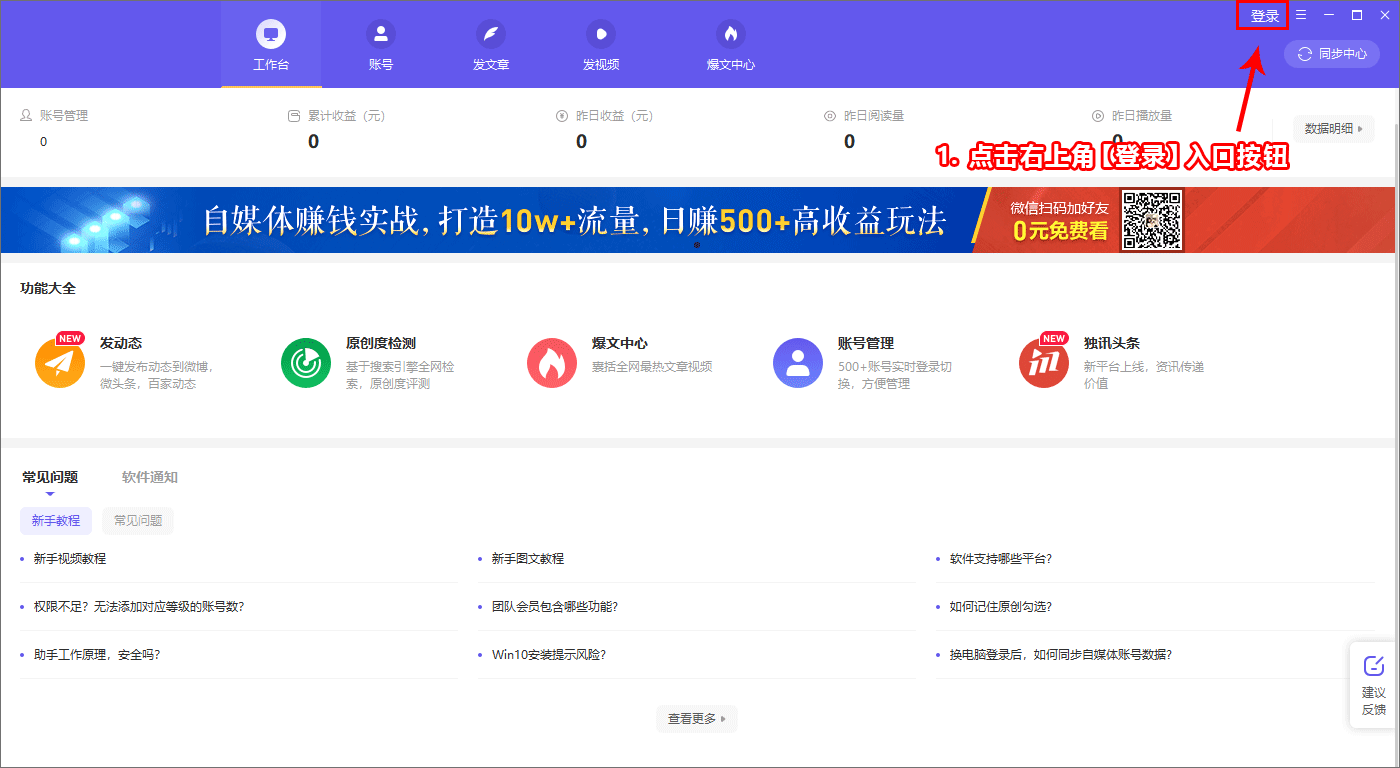Open the 建议反馈 feedback panel
1400x768 pixels.
pyautogui.click(x=1374, y=688)
